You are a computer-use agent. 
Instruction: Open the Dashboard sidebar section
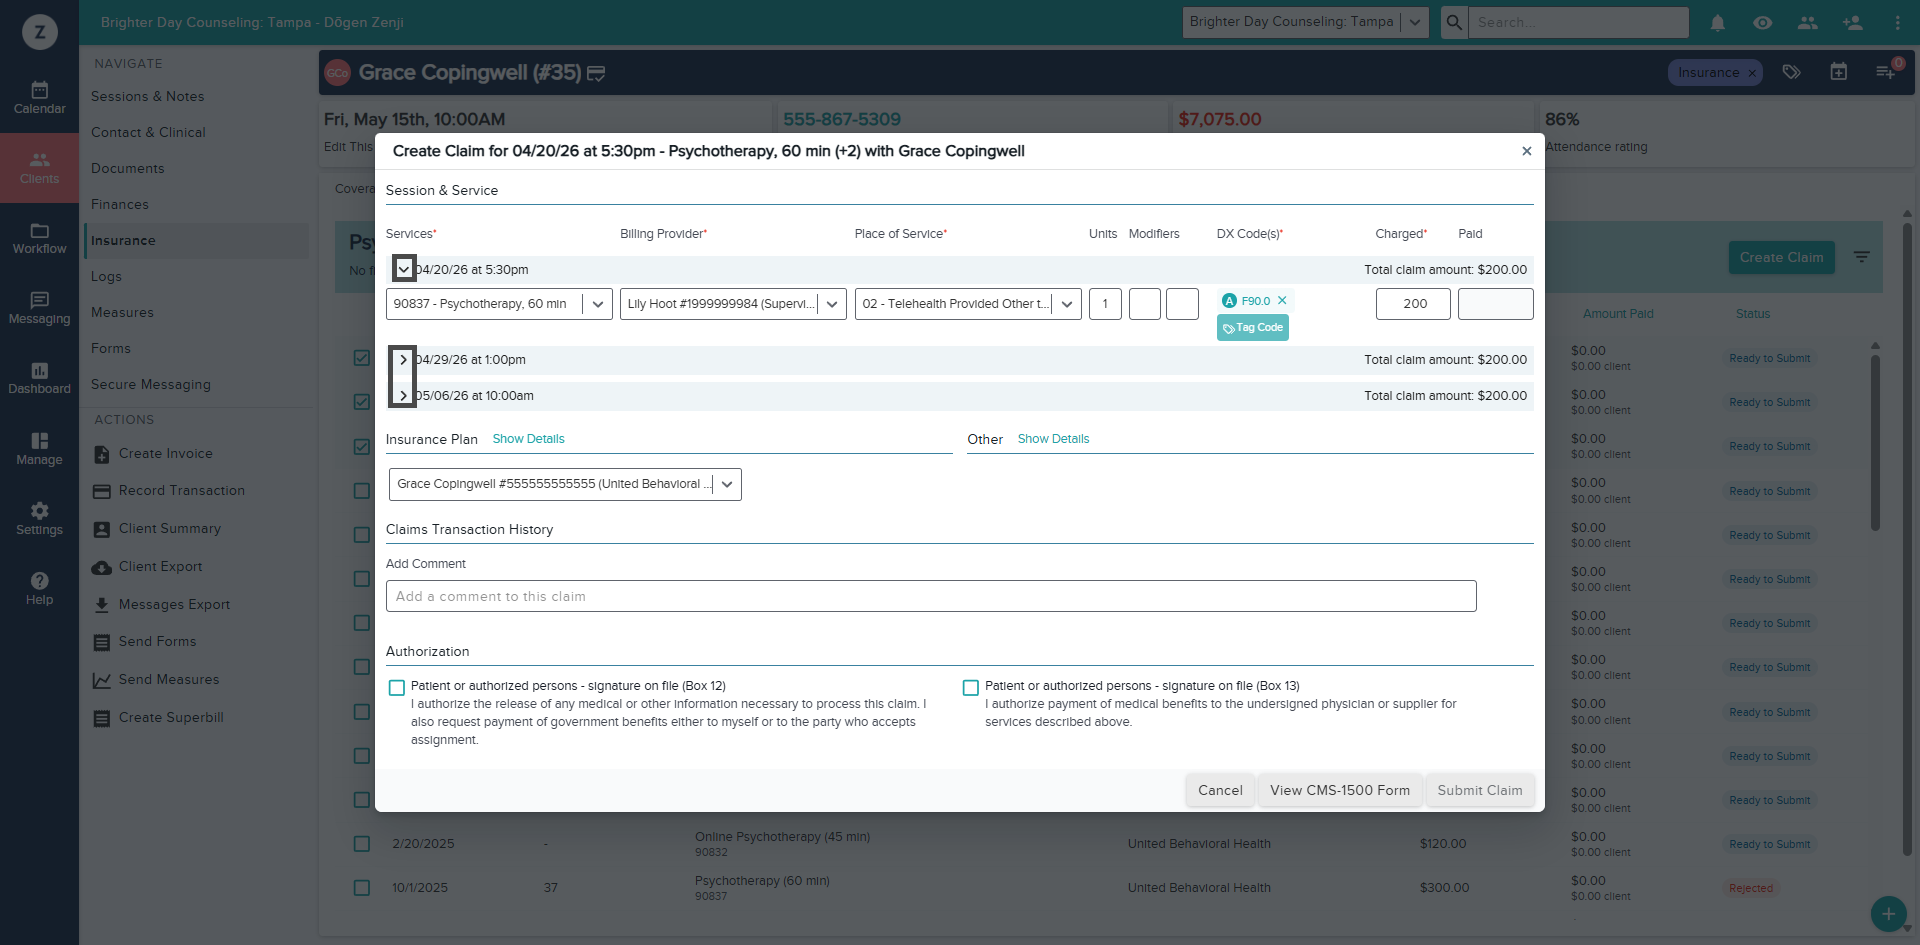[39, 378]
